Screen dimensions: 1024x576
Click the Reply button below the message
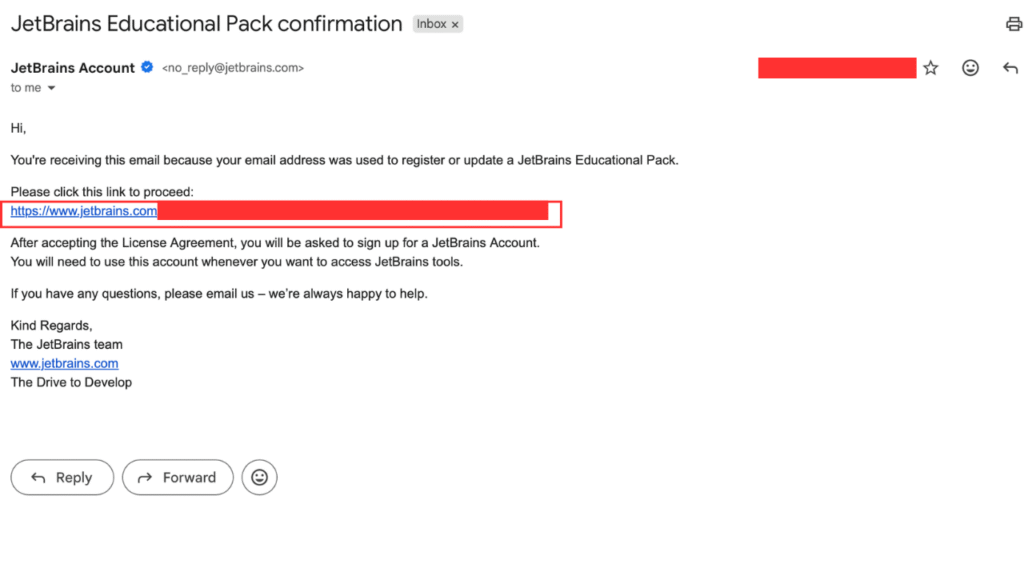(x=62, y=478)
